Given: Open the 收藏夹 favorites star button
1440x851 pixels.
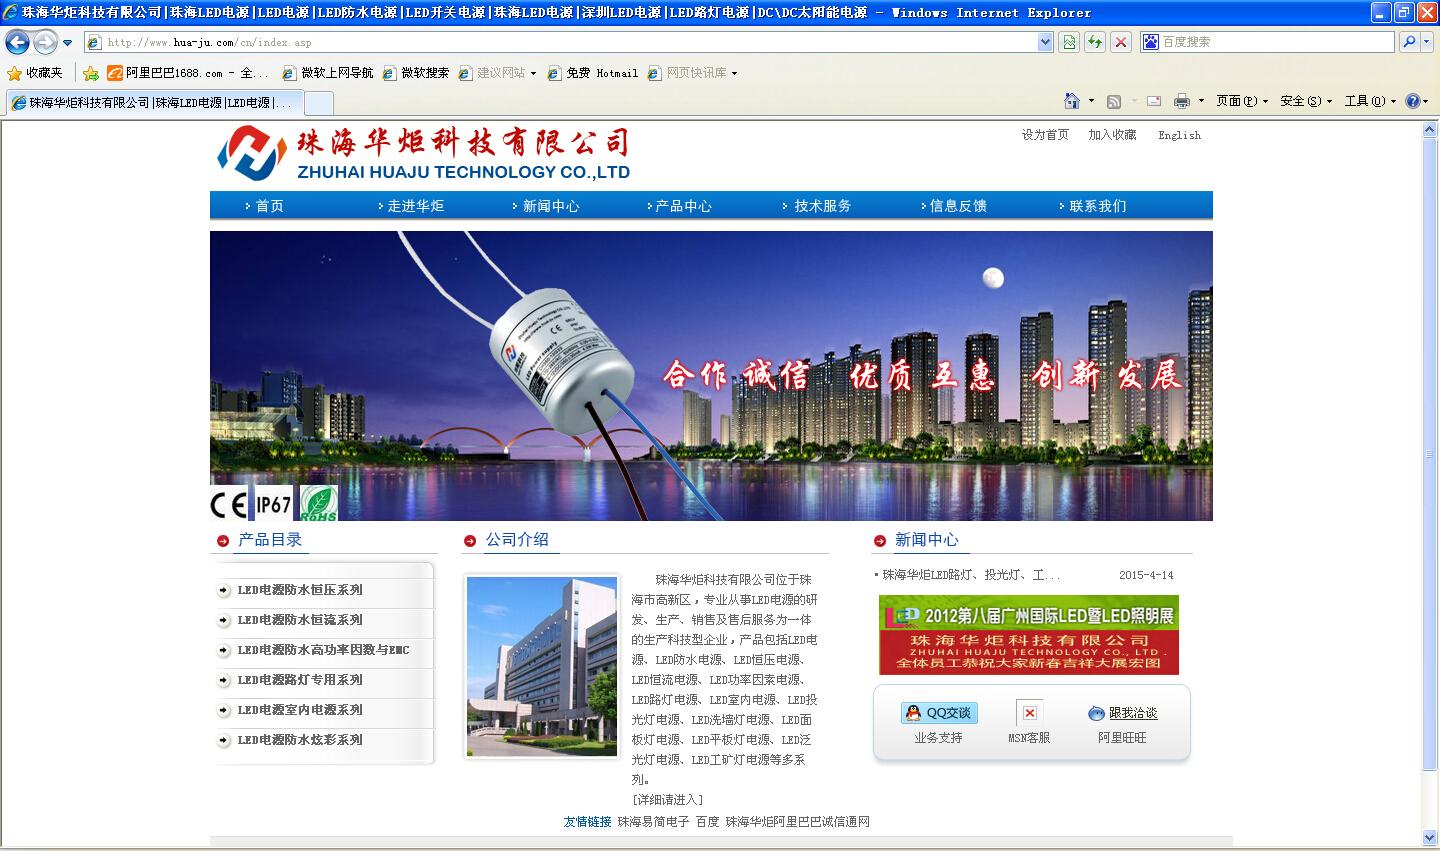Looking at the screenshot, I should tap(35, 73).
